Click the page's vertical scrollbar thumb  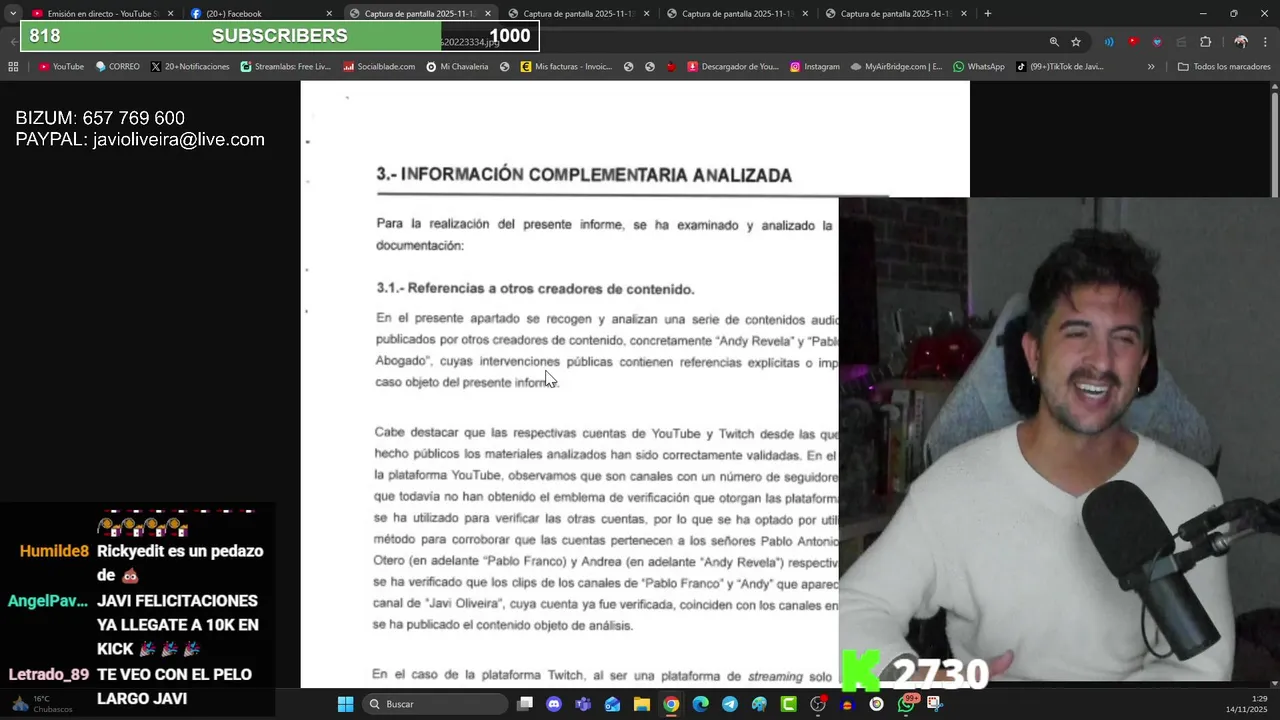pos(1274,145)
